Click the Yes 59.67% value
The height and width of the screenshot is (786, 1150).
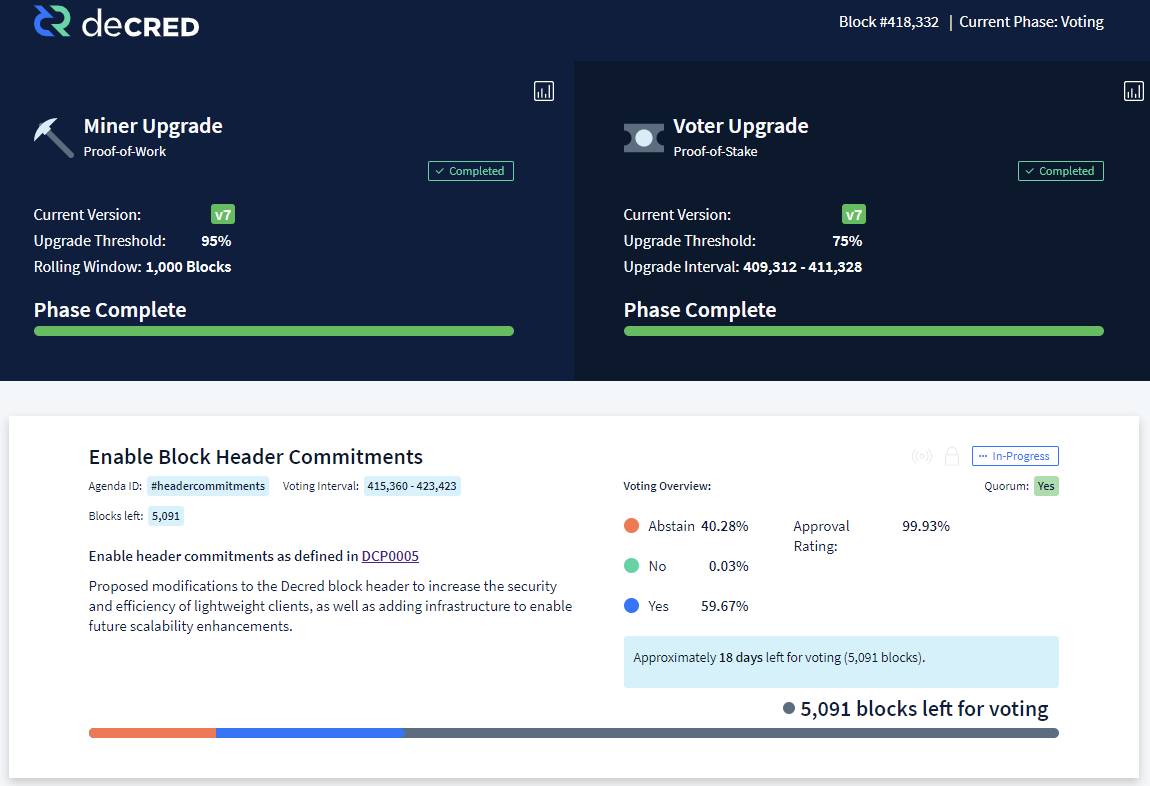point(725,606)
